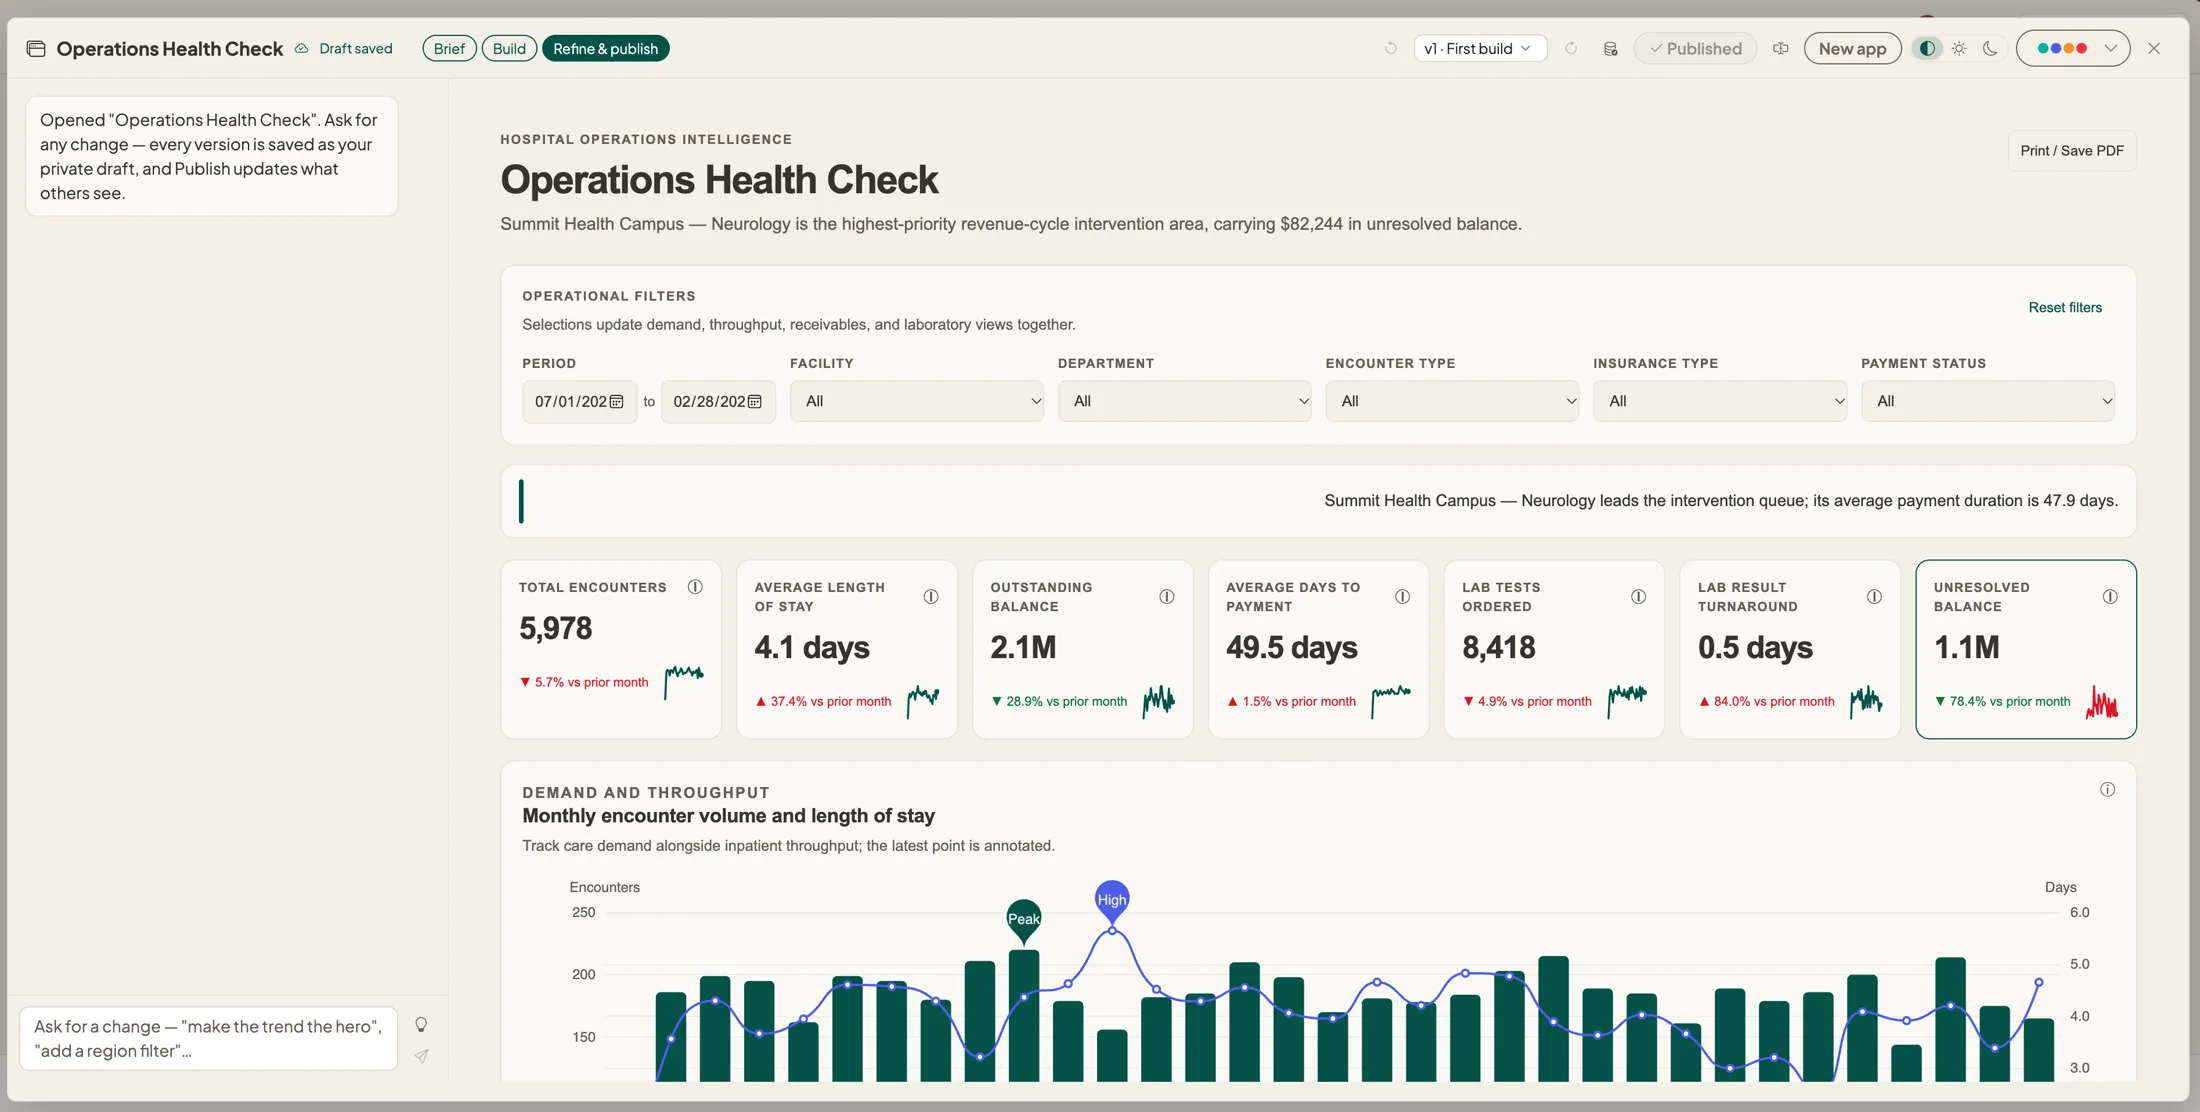Click info icon on Outstanding Balance card
Viewport: 2200px width, 1112px height.
pos(1167,597)
